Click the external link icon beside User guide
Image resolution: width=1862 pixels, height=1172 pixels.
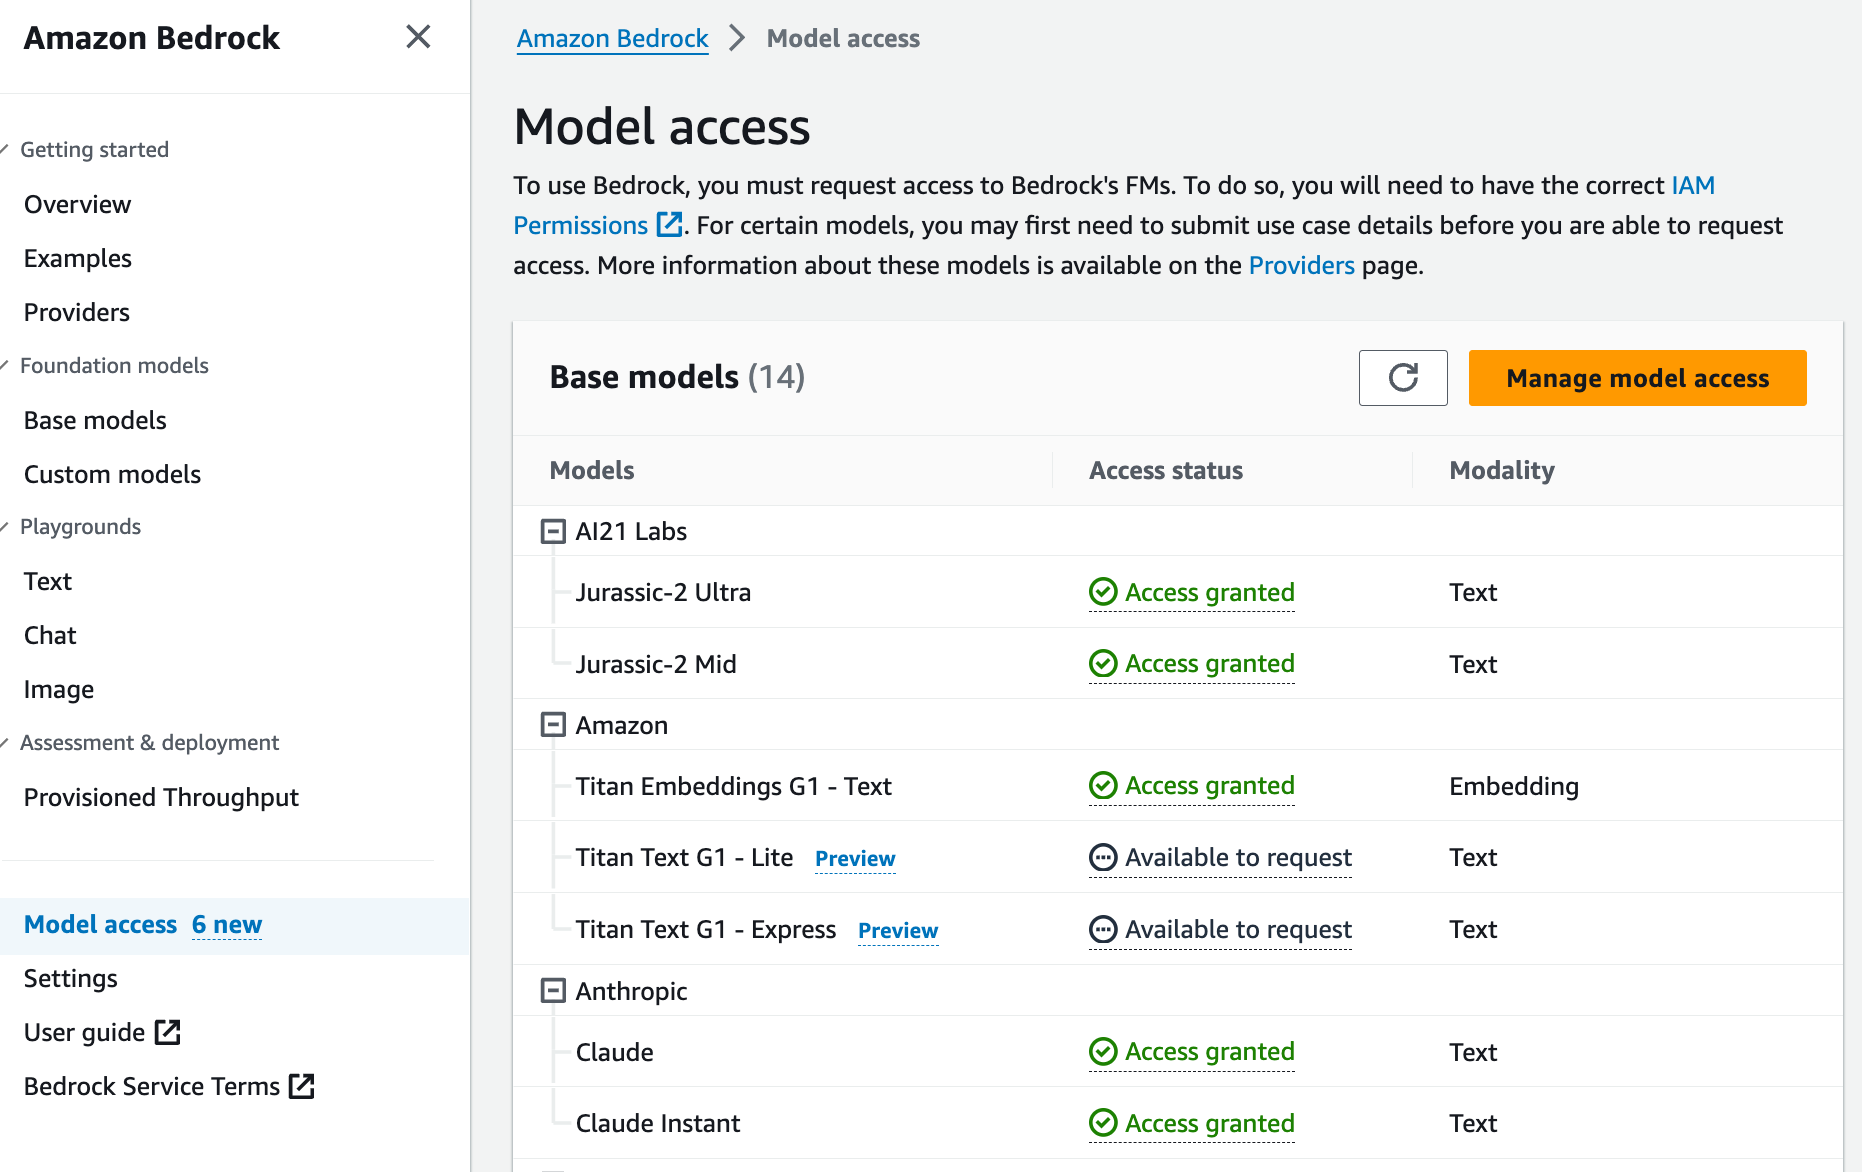pyautogui.click(x=168, y=1031)
